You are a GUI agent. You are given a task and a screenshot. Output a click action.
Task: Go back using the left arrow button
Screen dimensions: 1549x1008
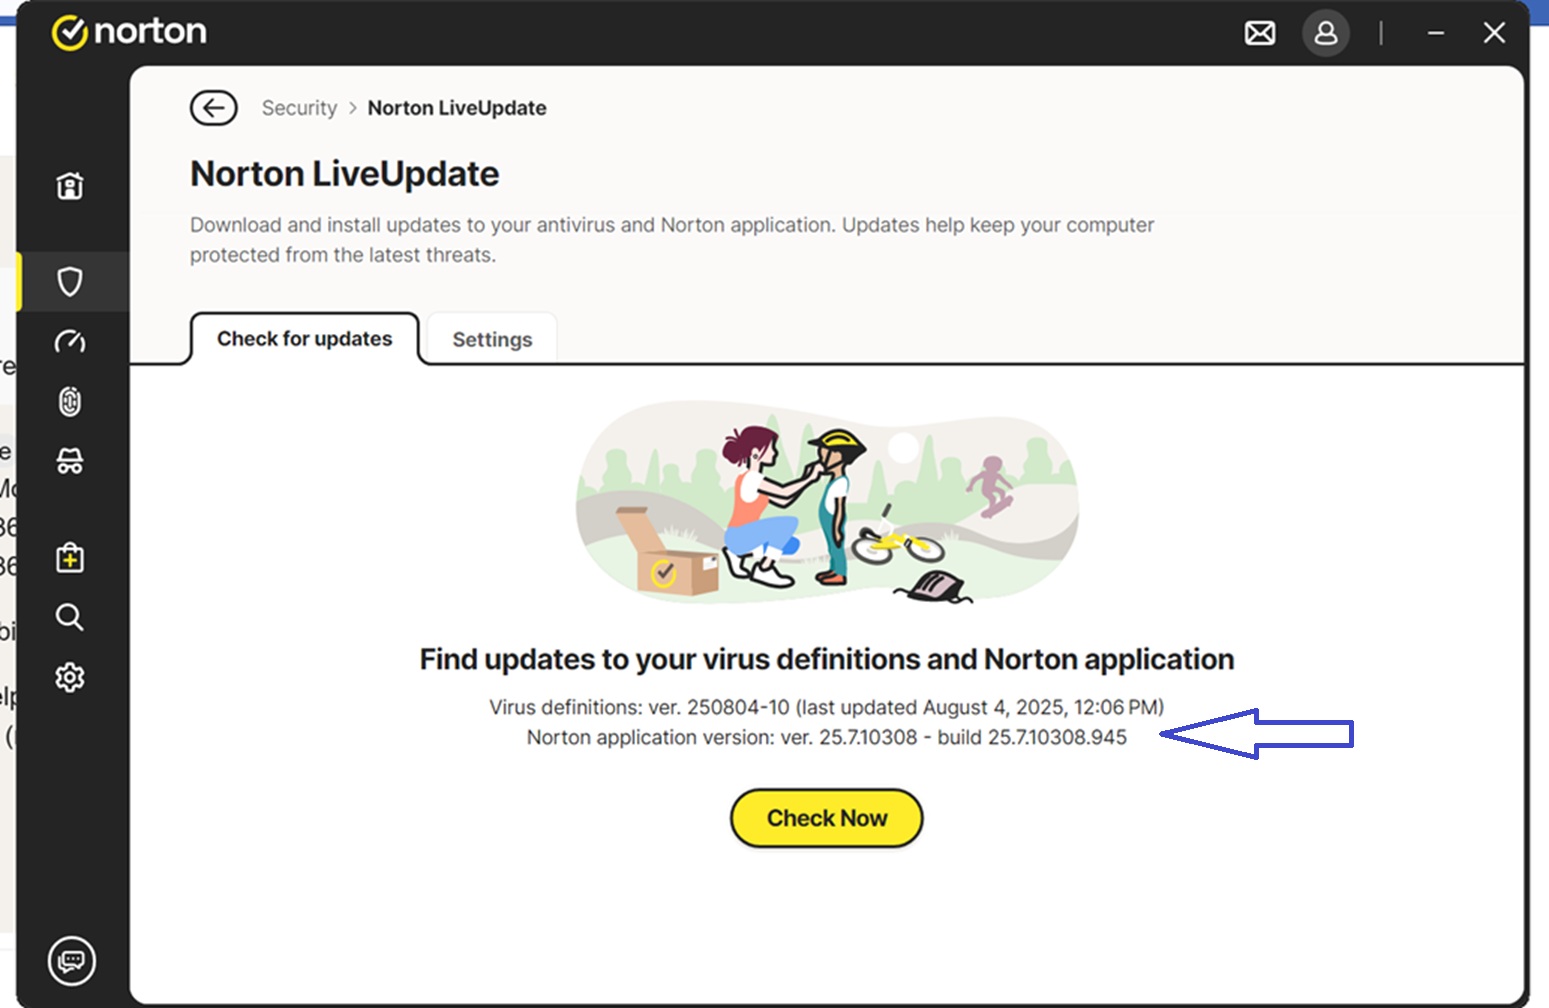[214, 108]
